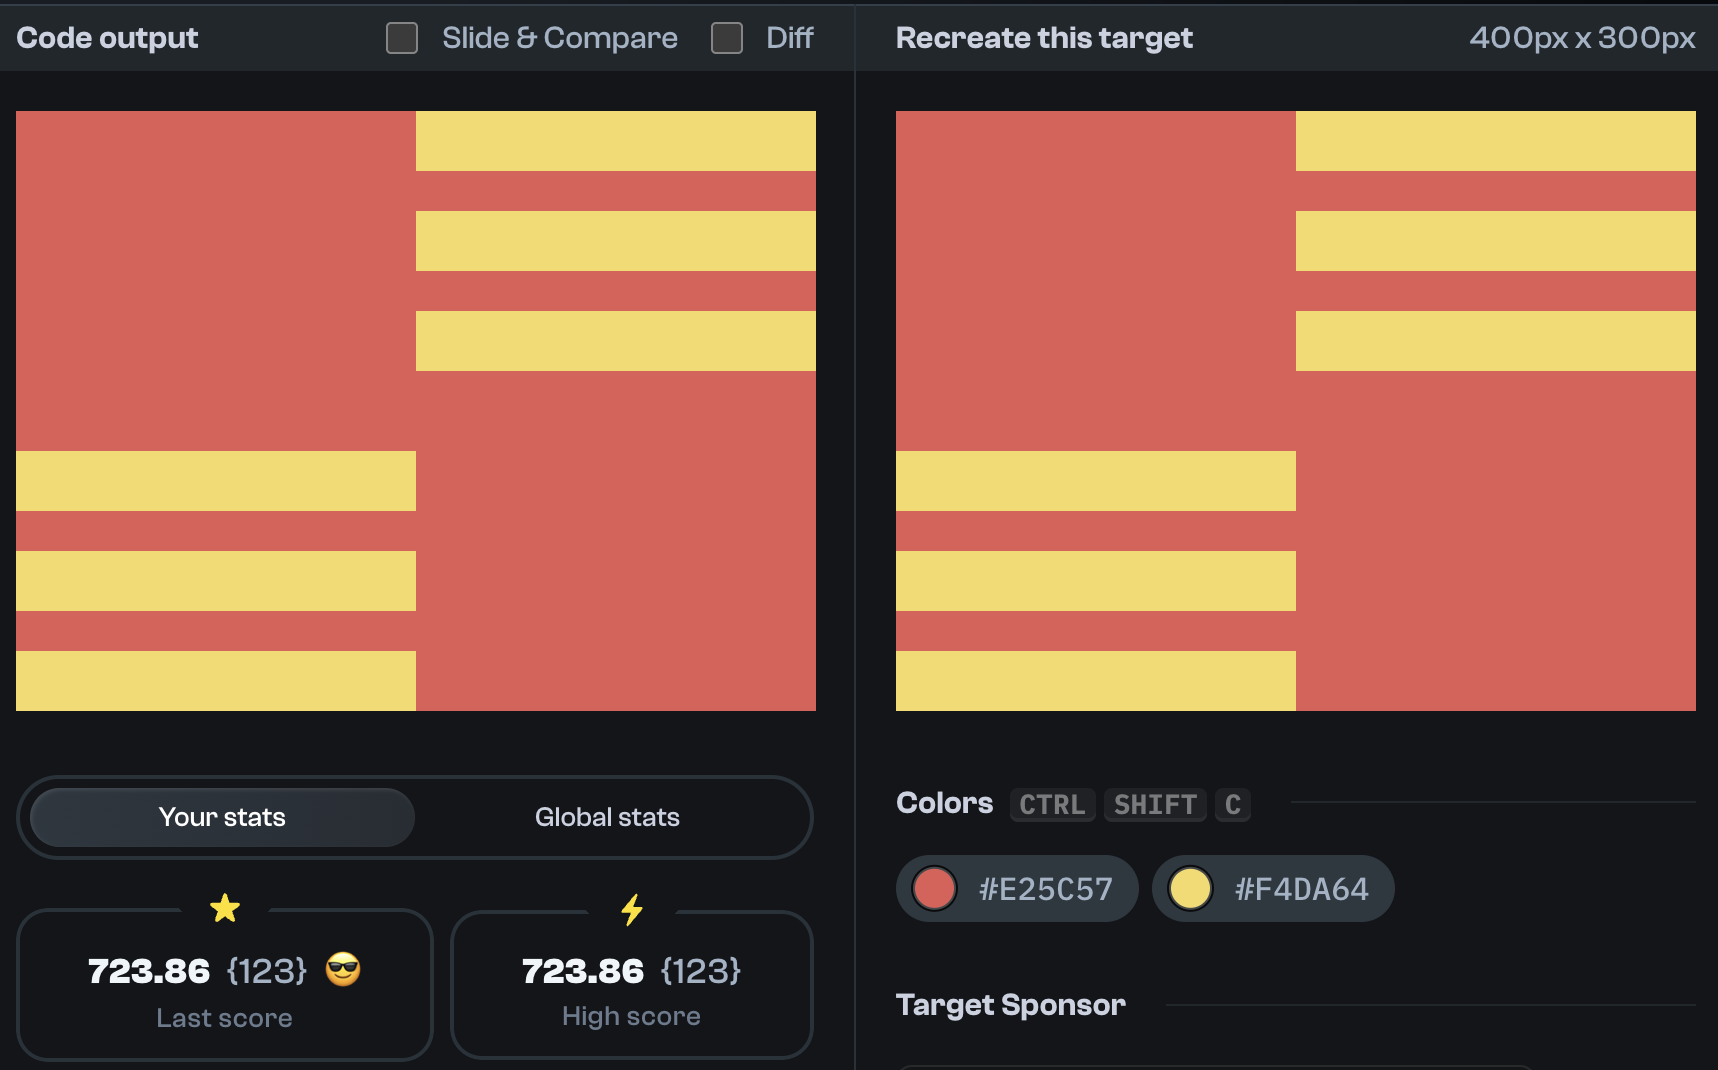Image resolution: width=1718 pixels, height=1070 pixels.
Task: Click the lightning bolt above High score
Action: coord(631,908)
